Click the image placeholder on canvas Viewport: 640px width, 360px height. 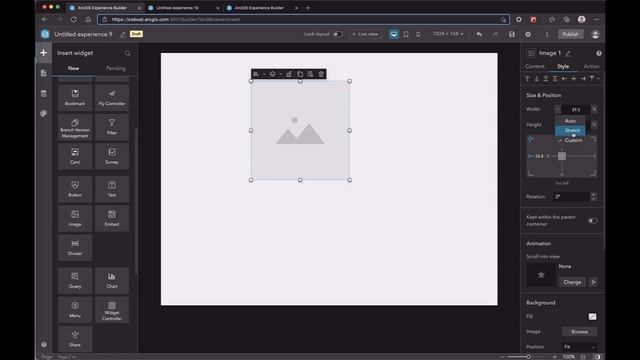pyautogui.click(x=300, y=131)
